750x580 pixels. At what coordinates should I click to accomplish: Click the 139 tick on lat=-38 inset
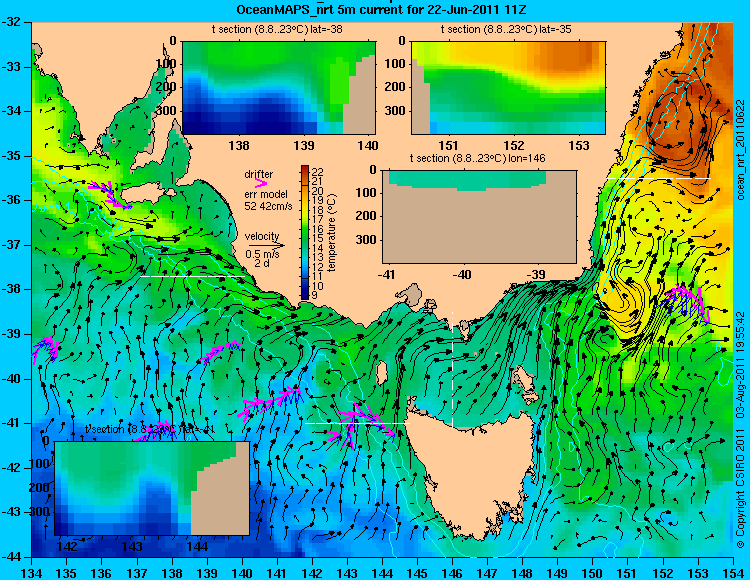(304, 145)
